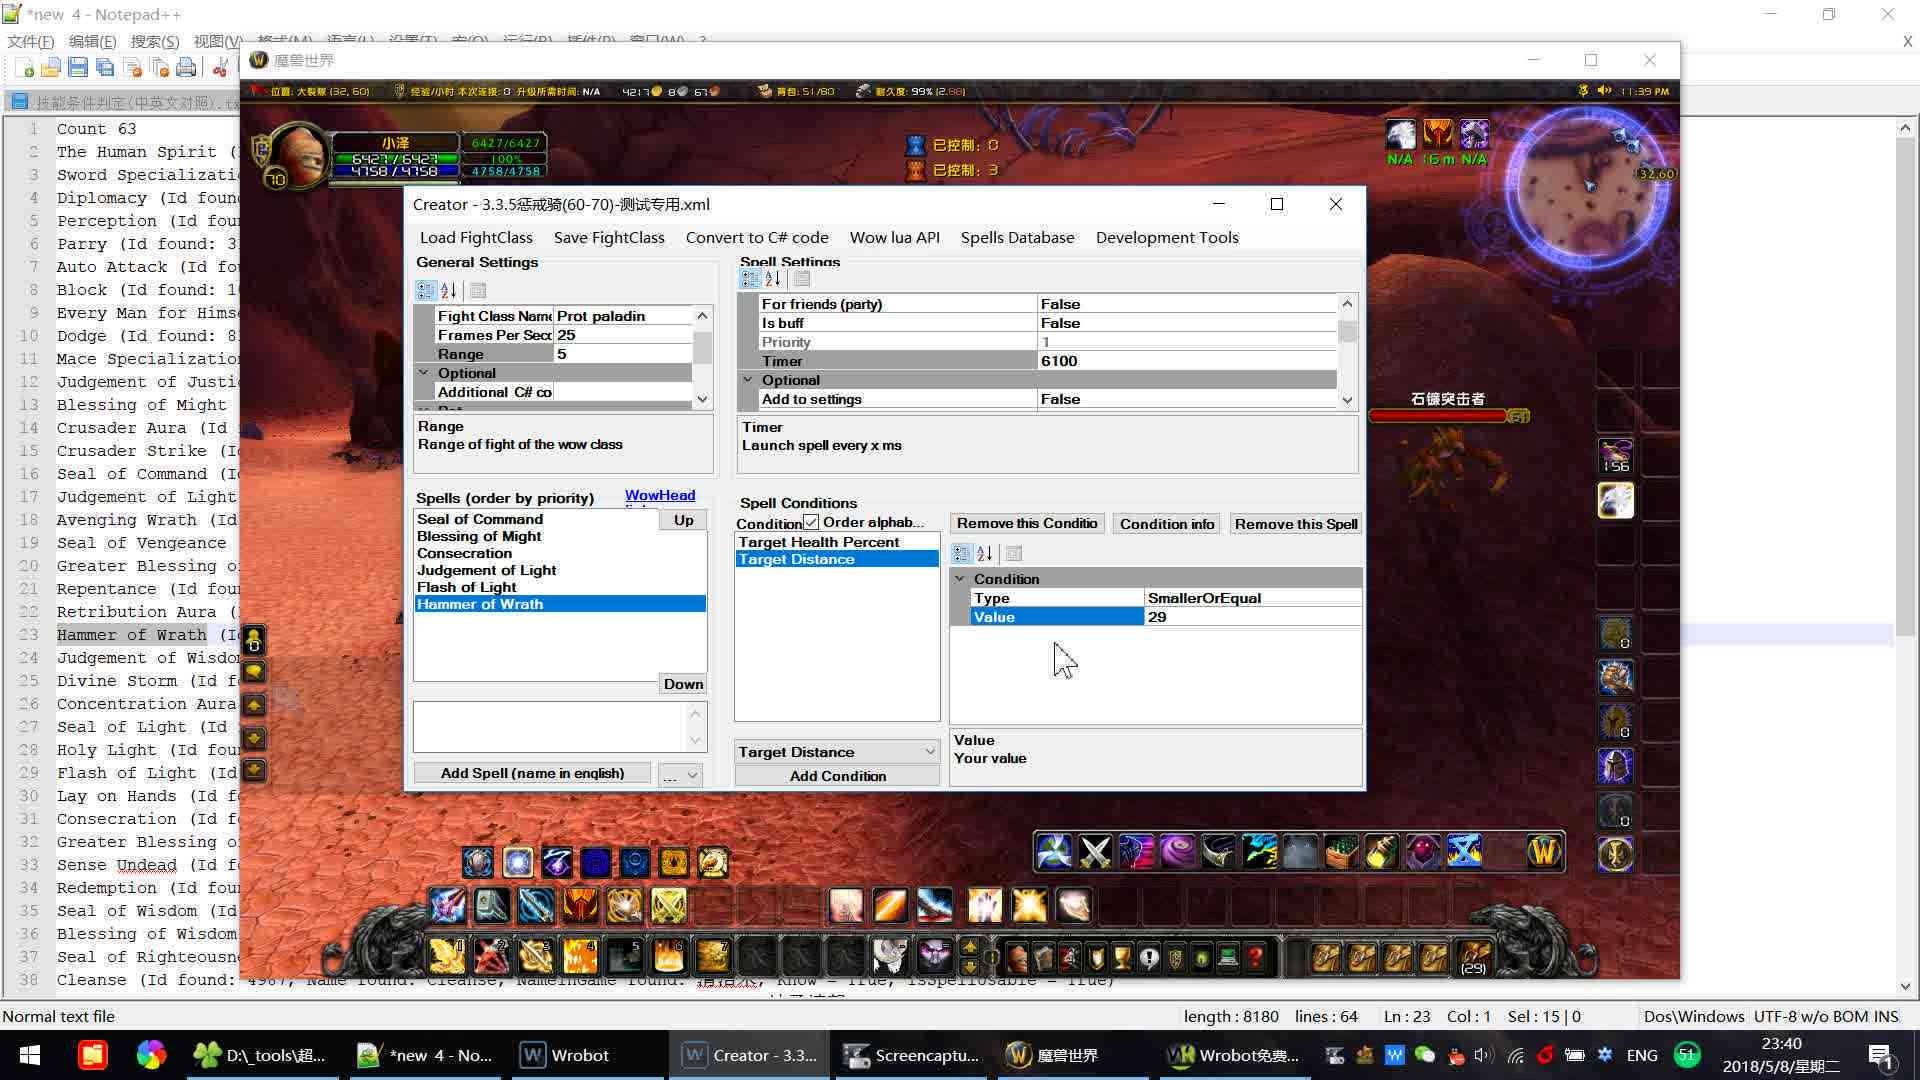Click the Down arrow to lower spell priority
The height and width of the screenshot is (1080, 1920).
tap(682, 683)
